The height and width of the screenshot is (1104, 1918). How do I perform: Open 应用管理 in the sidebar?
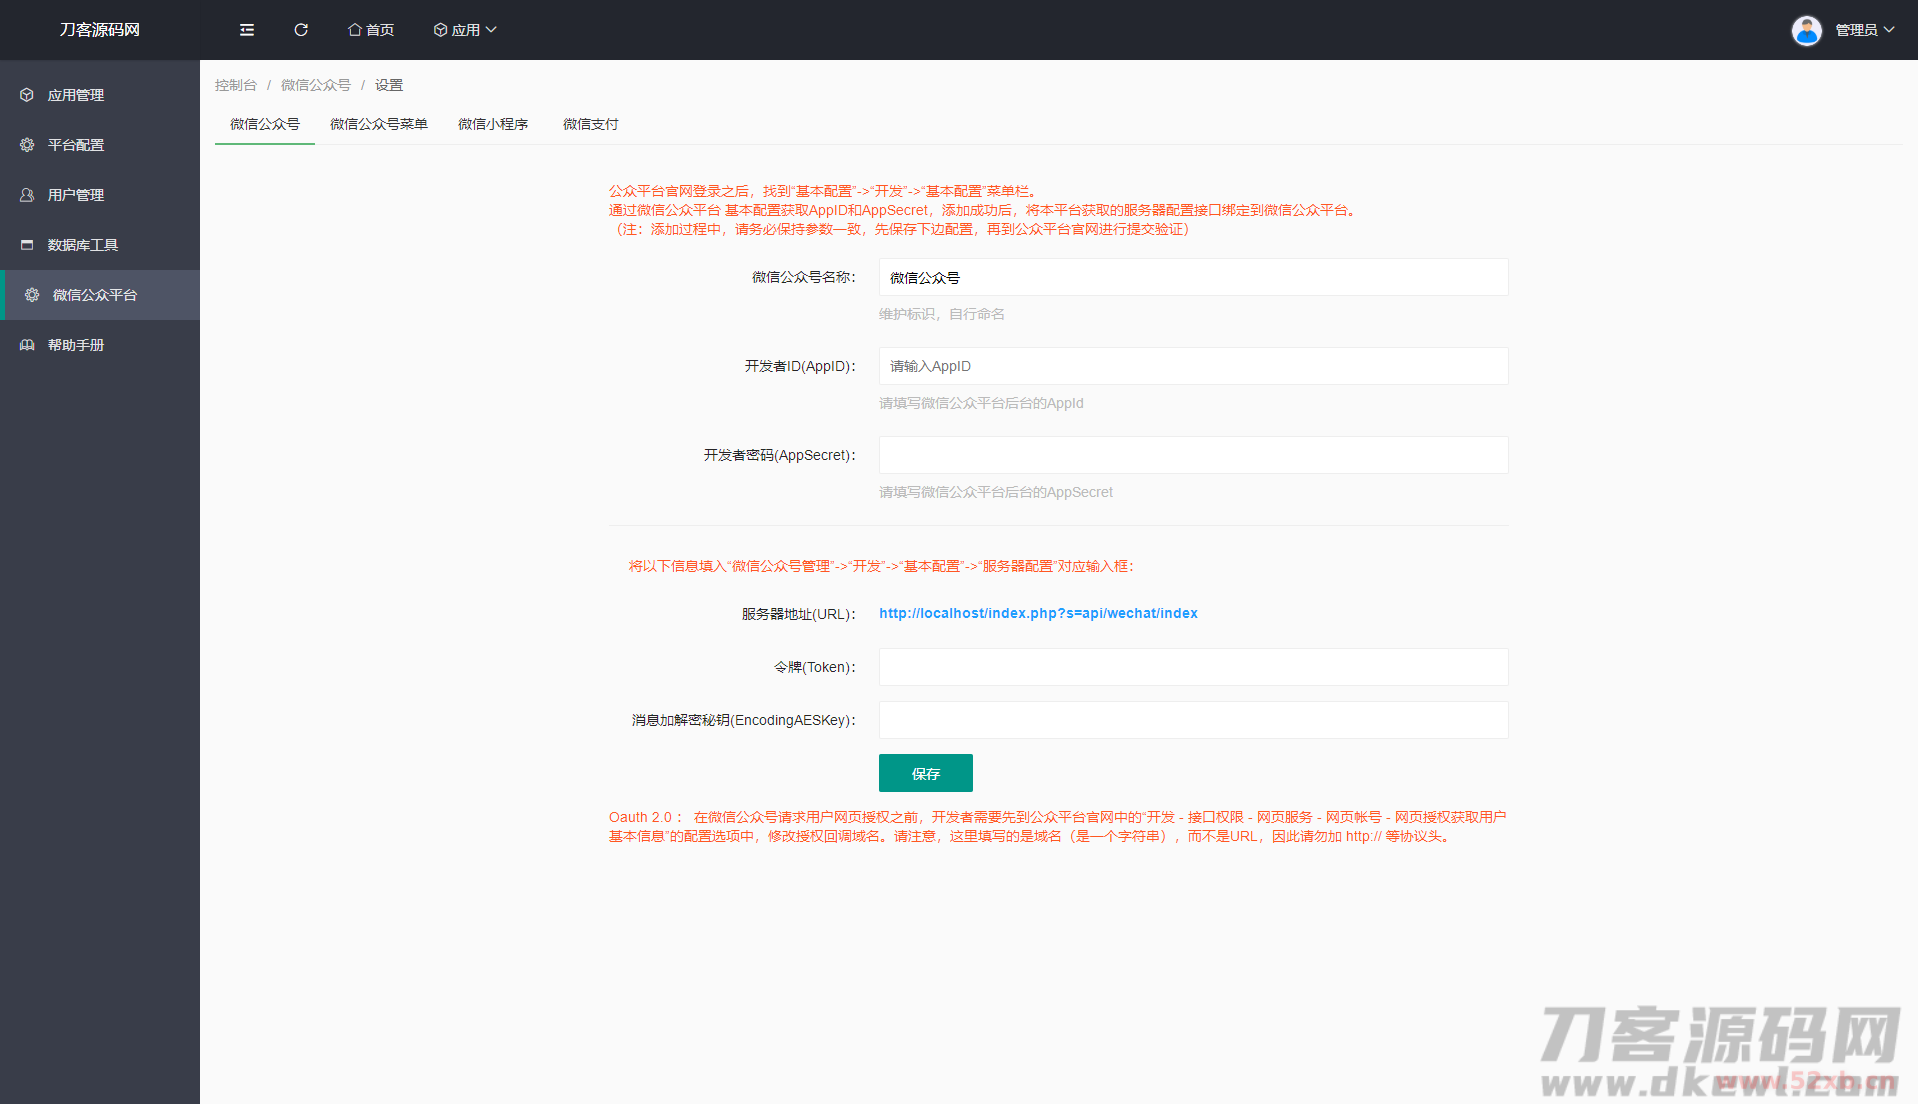coord(76,95)
